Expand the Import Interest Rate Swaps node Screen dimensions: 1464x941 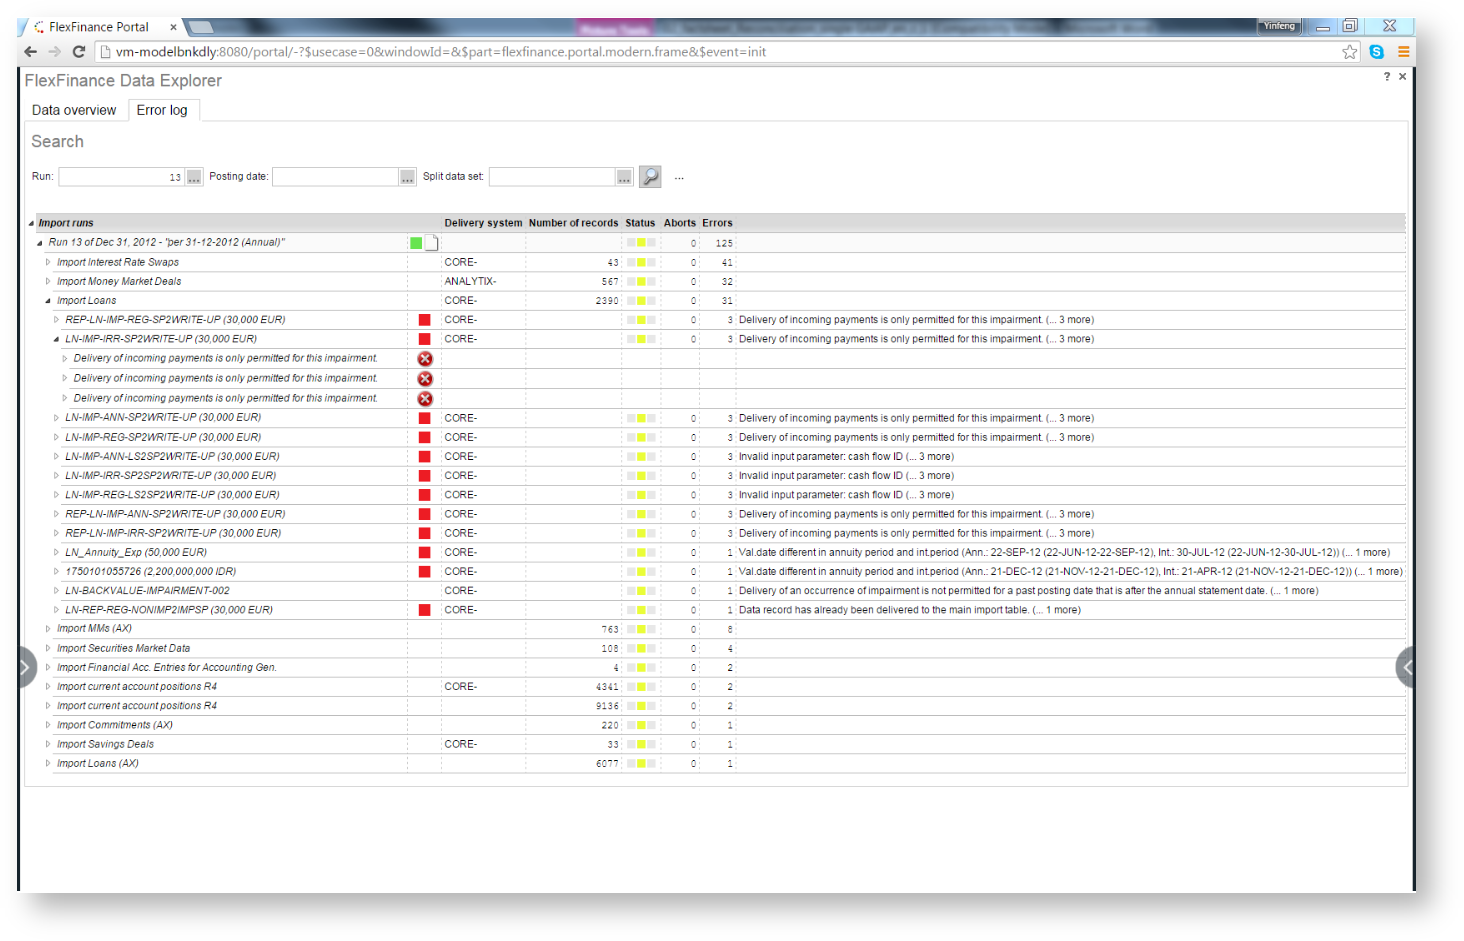pos(48,262)
